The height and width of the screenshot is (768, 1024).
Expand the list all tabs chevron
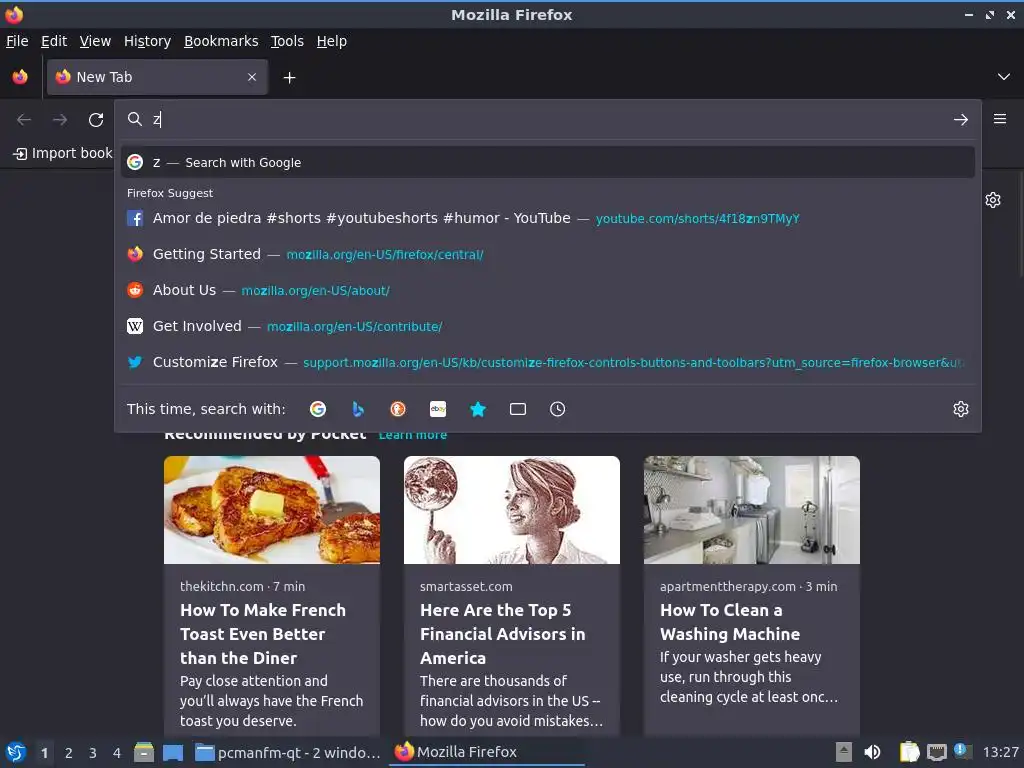pyautogui.click(x=1004, y=77)
